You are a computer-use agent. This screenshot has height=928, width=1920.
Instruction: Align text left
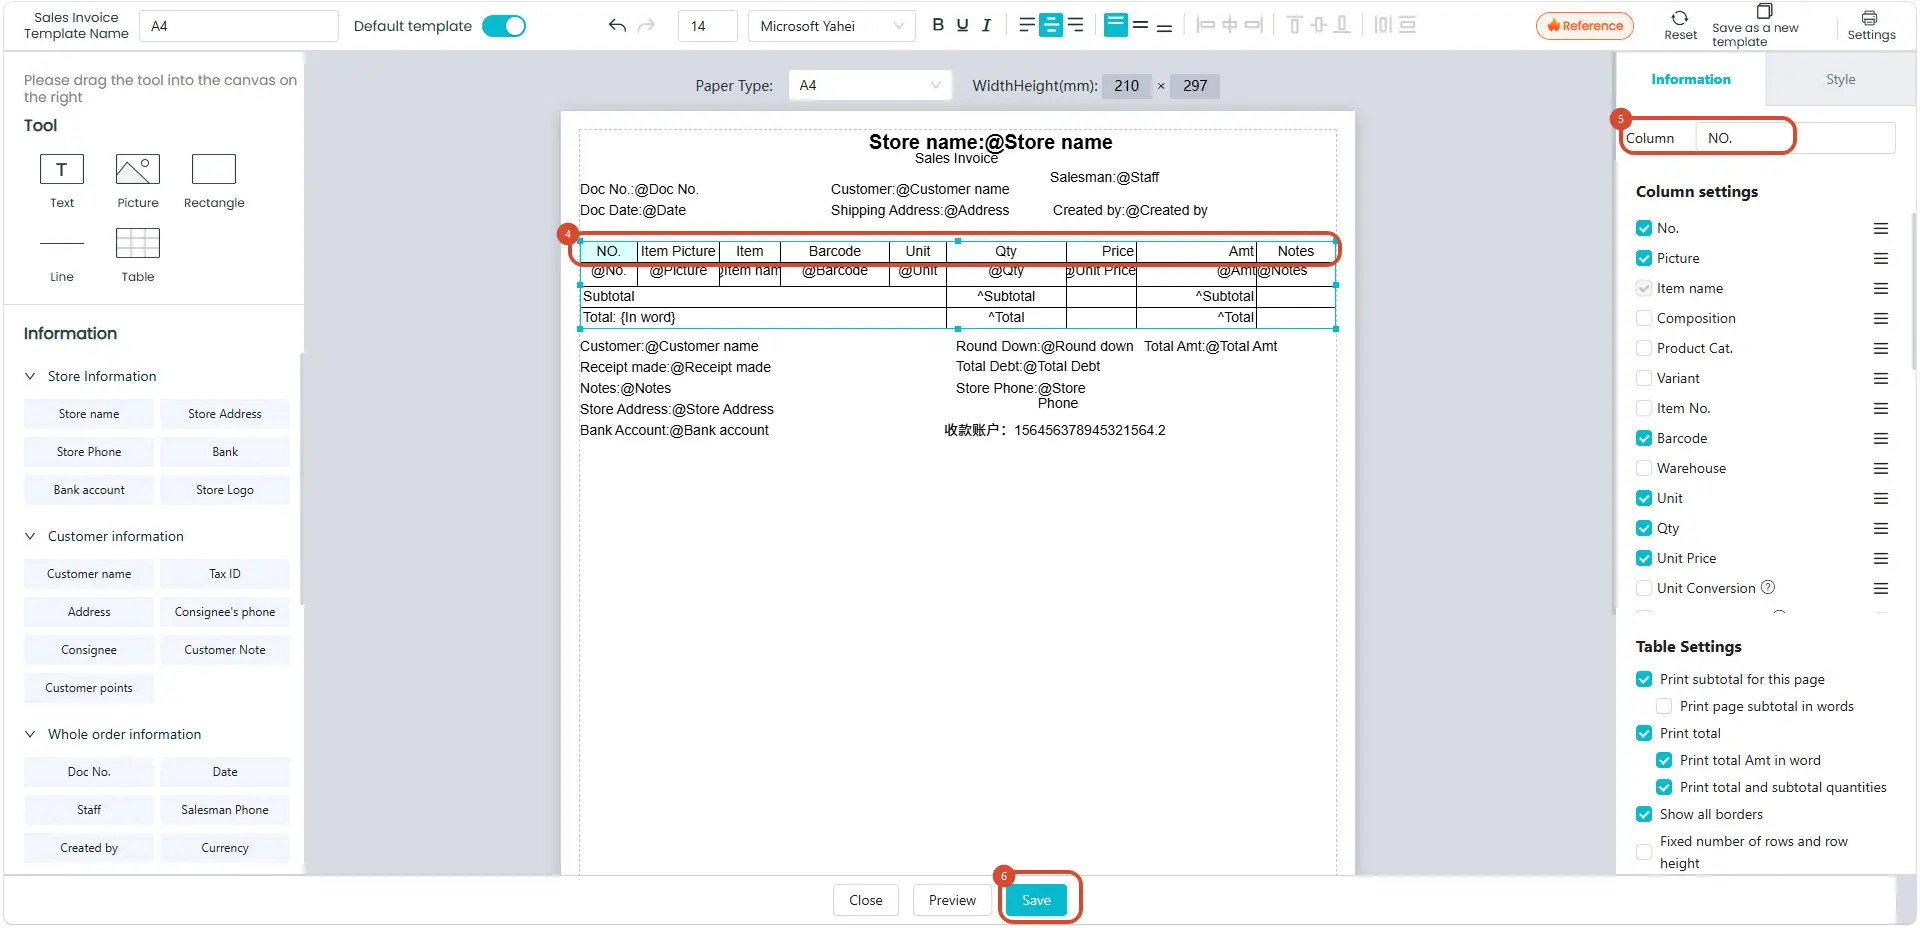(1027, 25)
